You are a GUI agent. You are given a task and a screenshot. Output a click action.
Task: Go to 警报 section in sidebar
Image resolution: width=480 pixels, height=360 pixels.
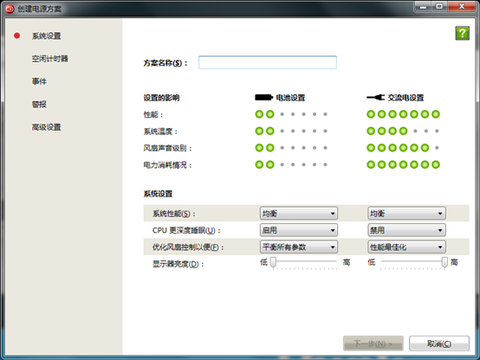click(x=39, y=104)
